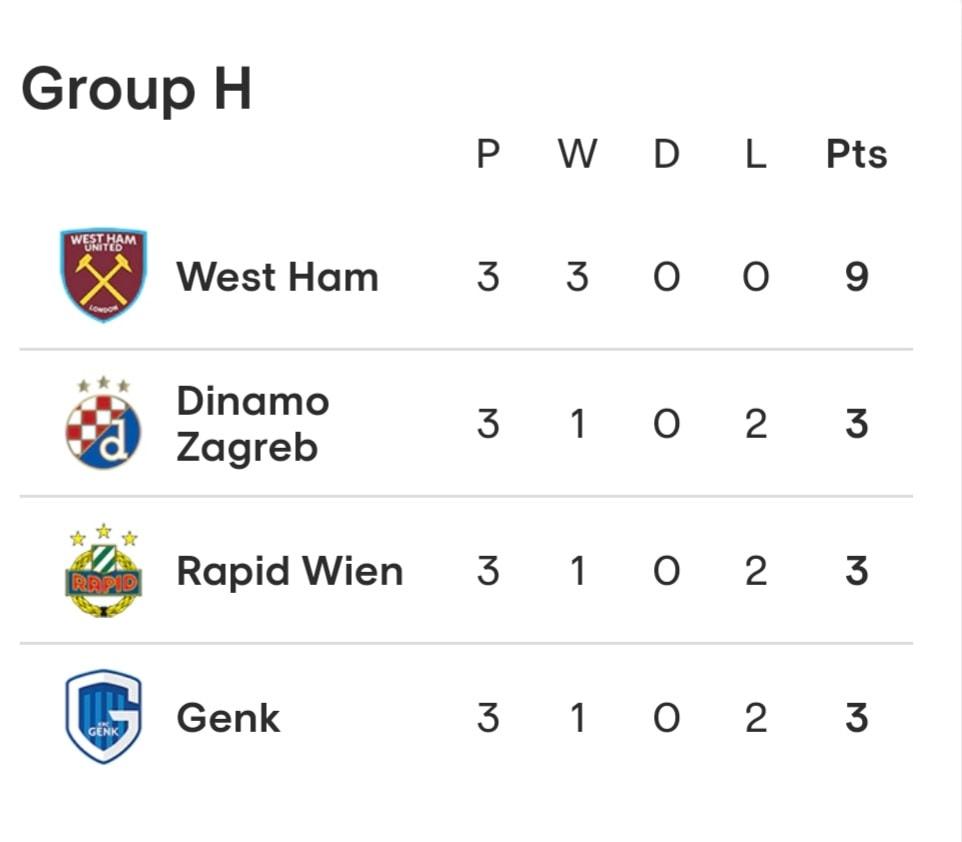Click the Group H heading
The width and height of the screenshot is (962, 842).
[x=137, y=90]
